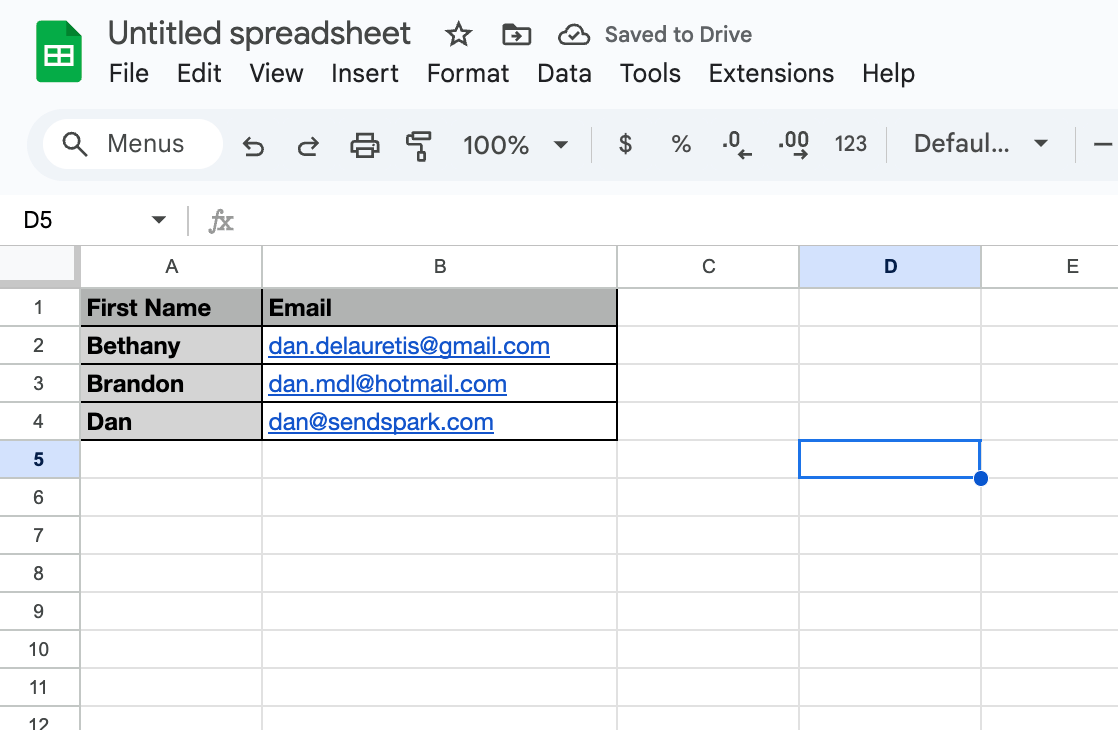Open dan@sendspark.com email link
Screen dimensions: 1118x730
(381, 422)
